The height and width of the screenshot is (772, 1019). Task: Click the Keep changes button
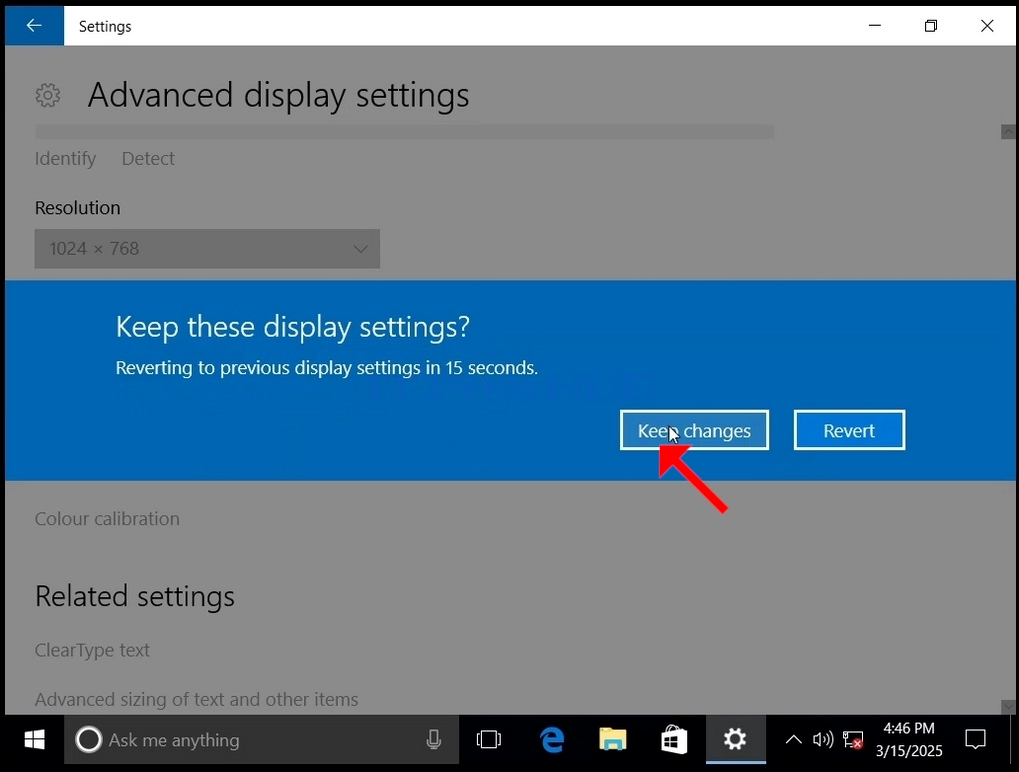694,430
